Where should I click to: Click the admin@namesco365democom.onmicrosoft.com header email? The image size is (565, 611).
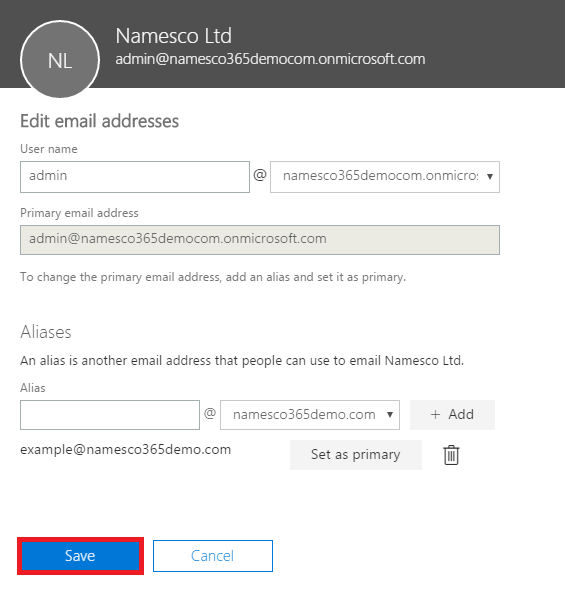270,59
